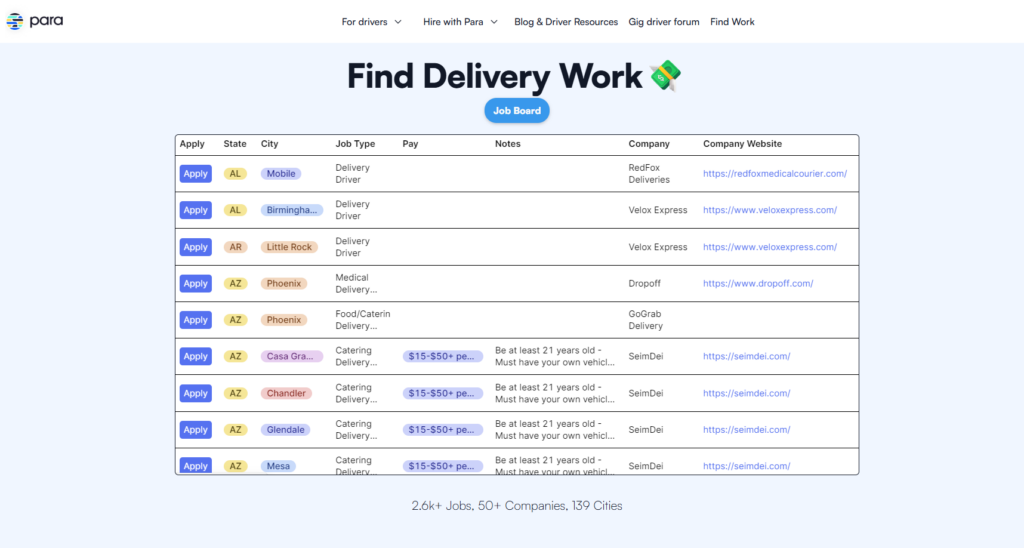This screenshot has height=548, width=1024.
Task: Click the money emoji beside the heading
Action: pyautogui.click(x=665, y=76)
